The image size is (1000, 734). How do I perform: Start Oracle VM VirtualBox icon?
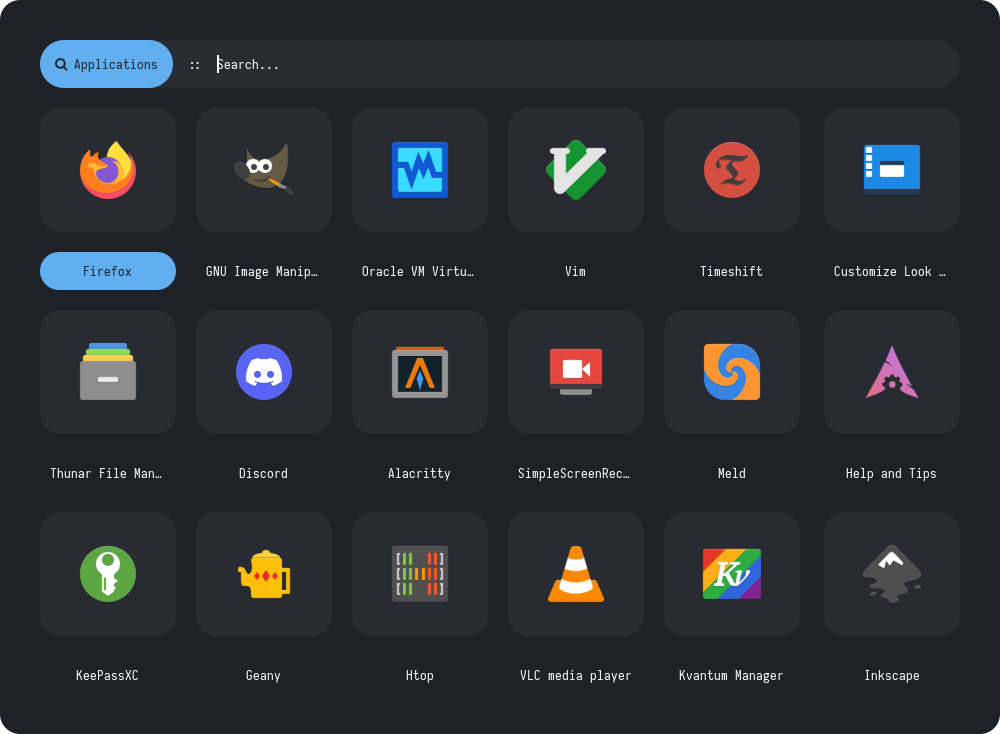[420, 170]
